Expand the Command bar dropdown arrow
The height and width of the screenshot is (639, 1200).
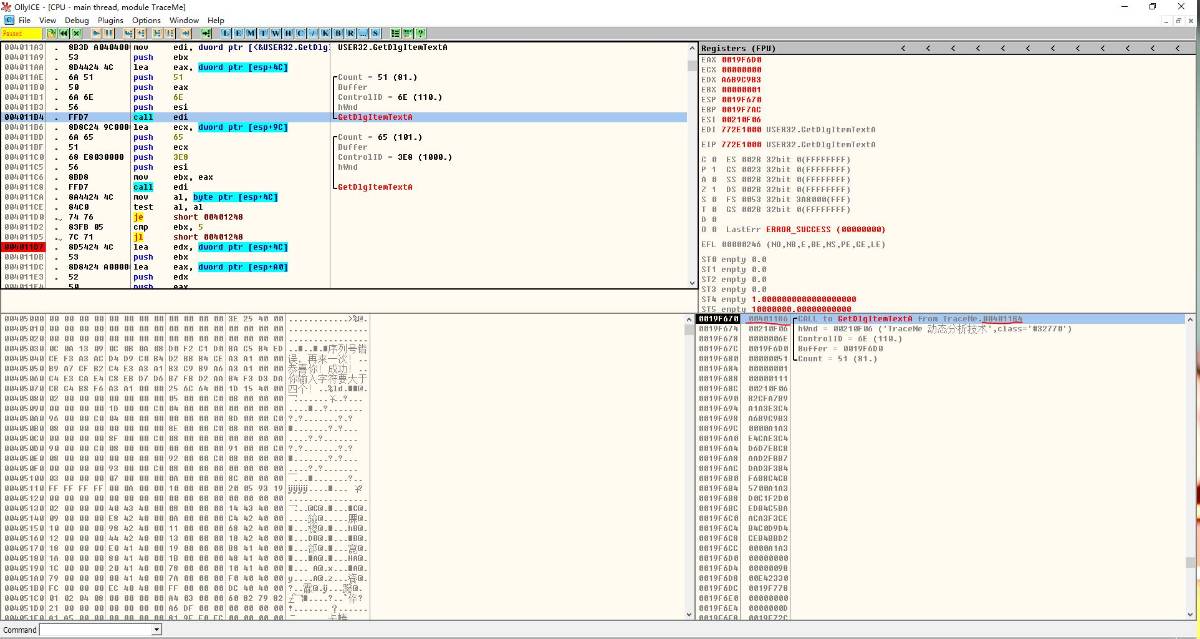point(156,630)
